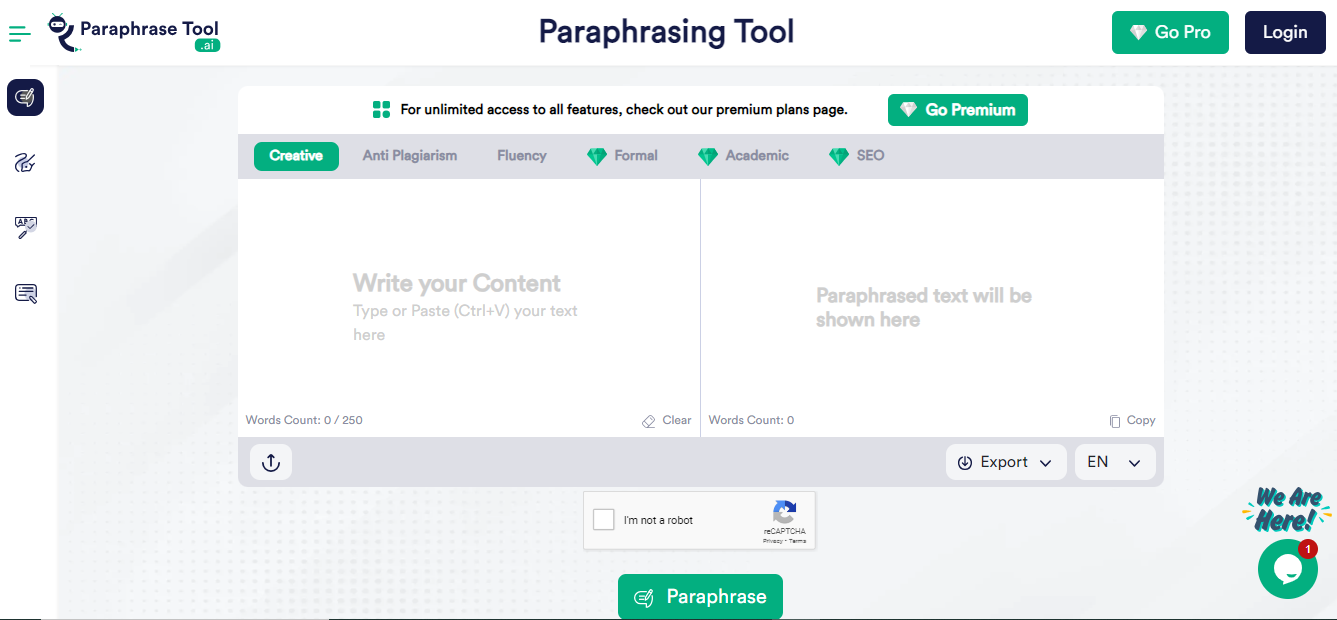Select the paraphraser tool in the sidebar
Screen dimensions: 1337x620
point(26,98)
